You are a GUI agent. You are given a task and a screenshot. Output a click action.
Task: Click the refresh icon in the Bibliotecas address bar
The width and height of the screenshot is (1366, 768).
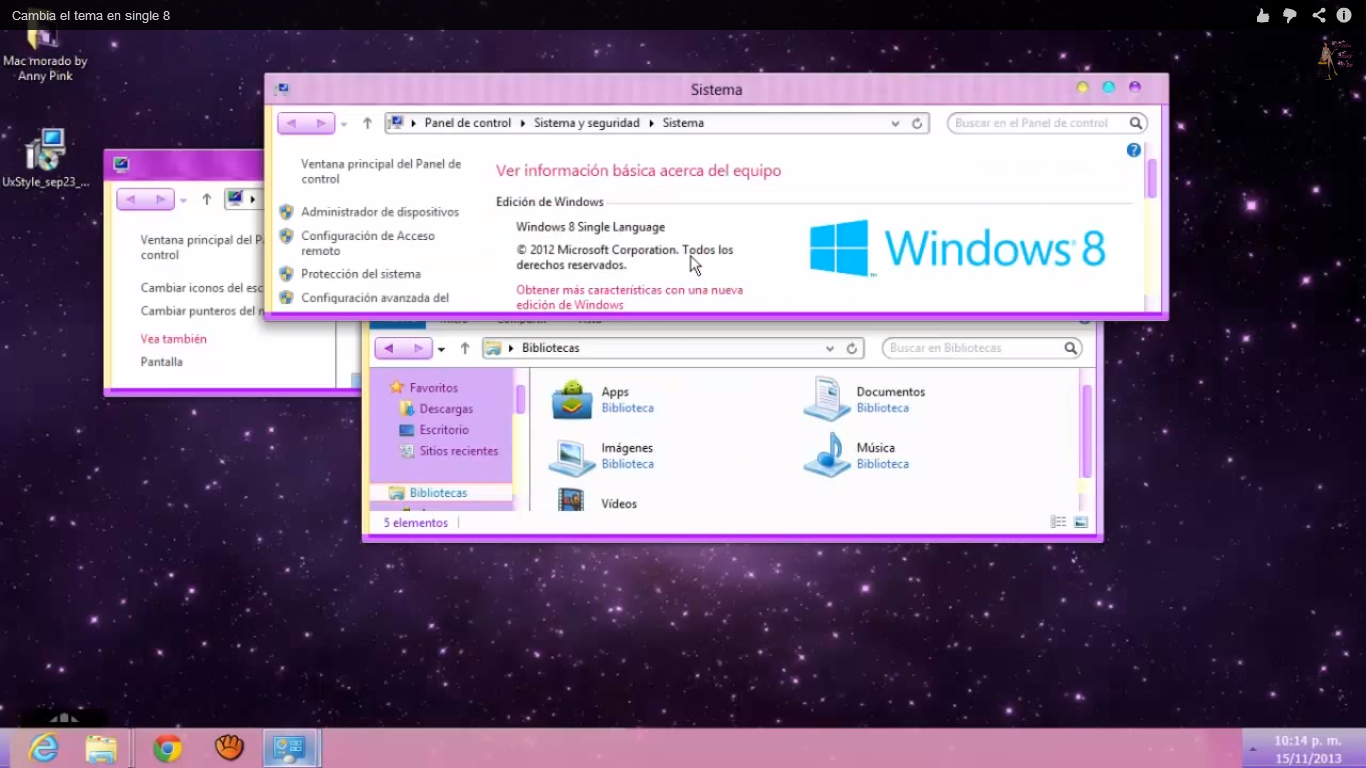point(852,348)
